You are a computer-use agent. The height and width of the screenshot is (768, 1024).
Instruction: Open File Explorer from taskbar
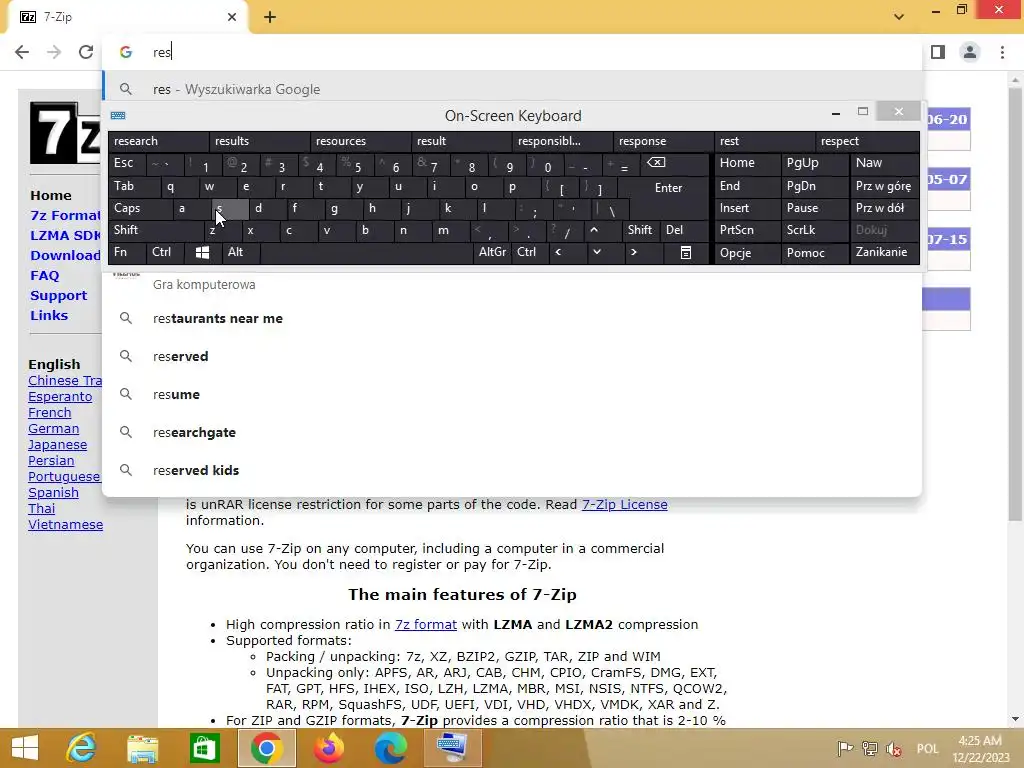pyautogui.click(x=142, y=748)
